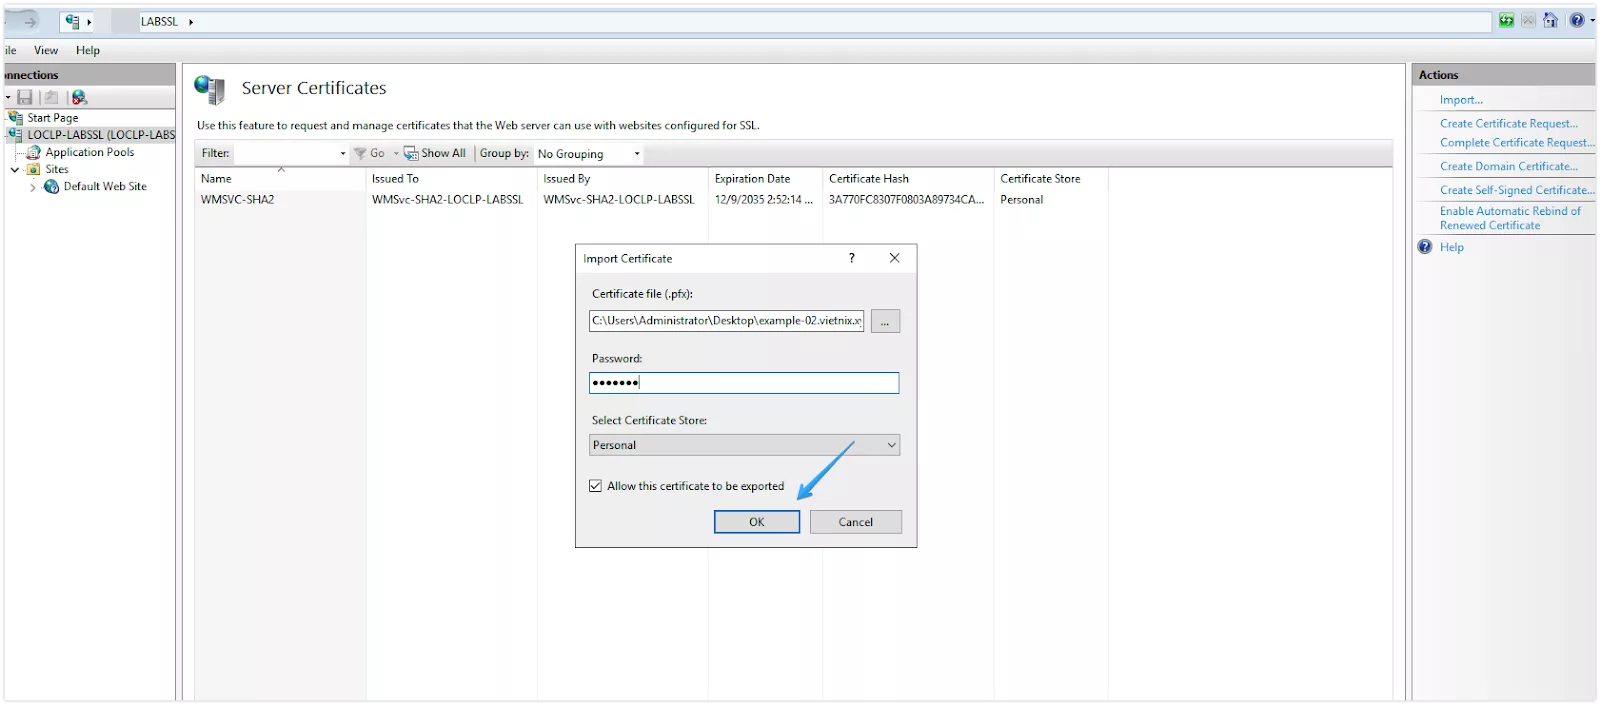Viewport: 1600px width, 705px height.
Task: Click the Help question mark icon in Actions
Action: click(1425, 247)
